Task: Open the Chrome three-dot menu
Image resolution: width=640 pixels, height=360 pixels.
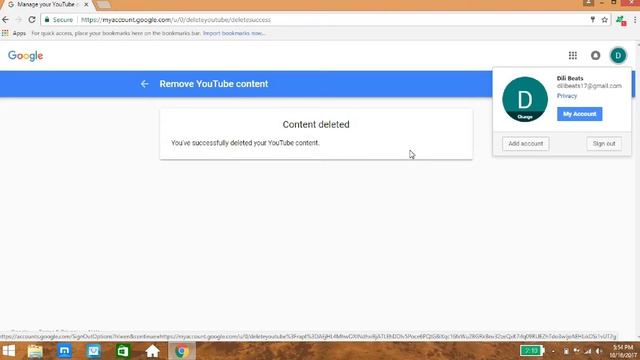Action: 635,20
